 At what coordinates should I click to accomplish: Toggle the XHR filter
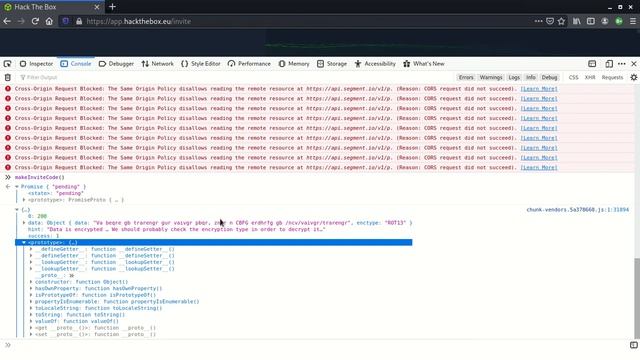[590, 77]
